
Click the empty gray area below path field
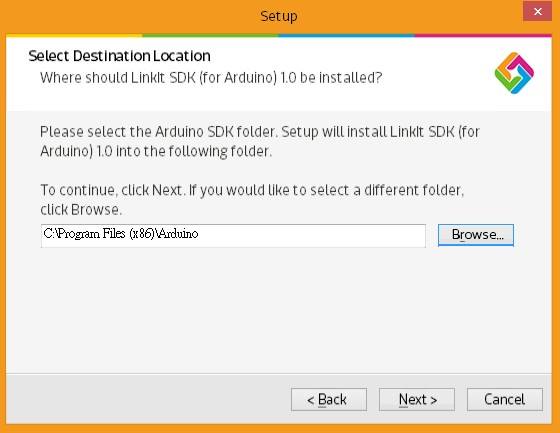279,309
